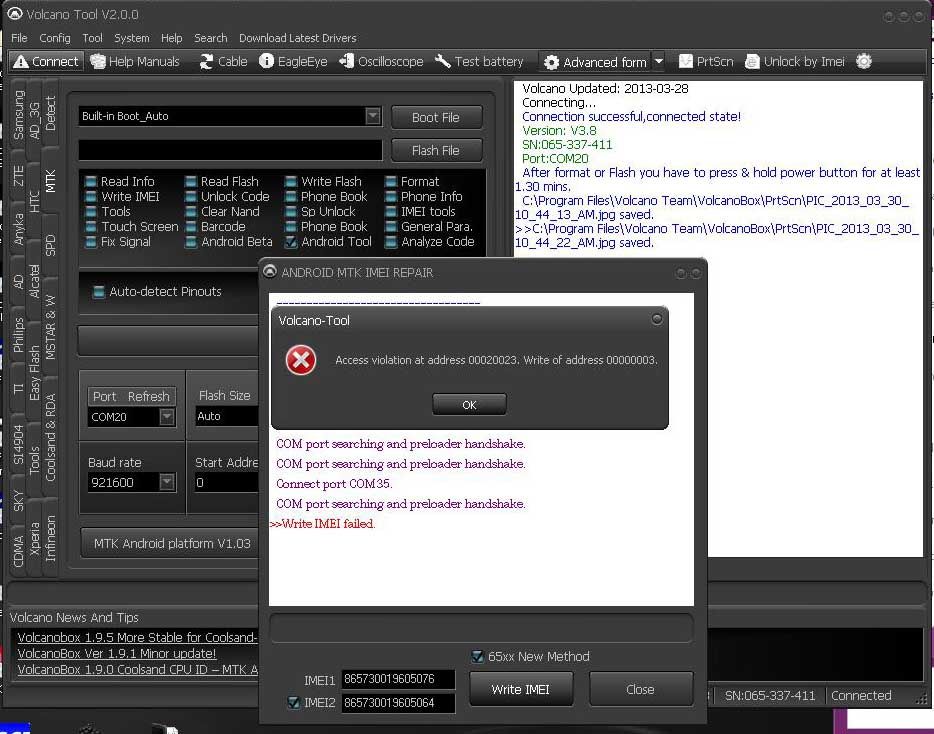
Task: Select the Read Flash option
Action: click(222, 181)
